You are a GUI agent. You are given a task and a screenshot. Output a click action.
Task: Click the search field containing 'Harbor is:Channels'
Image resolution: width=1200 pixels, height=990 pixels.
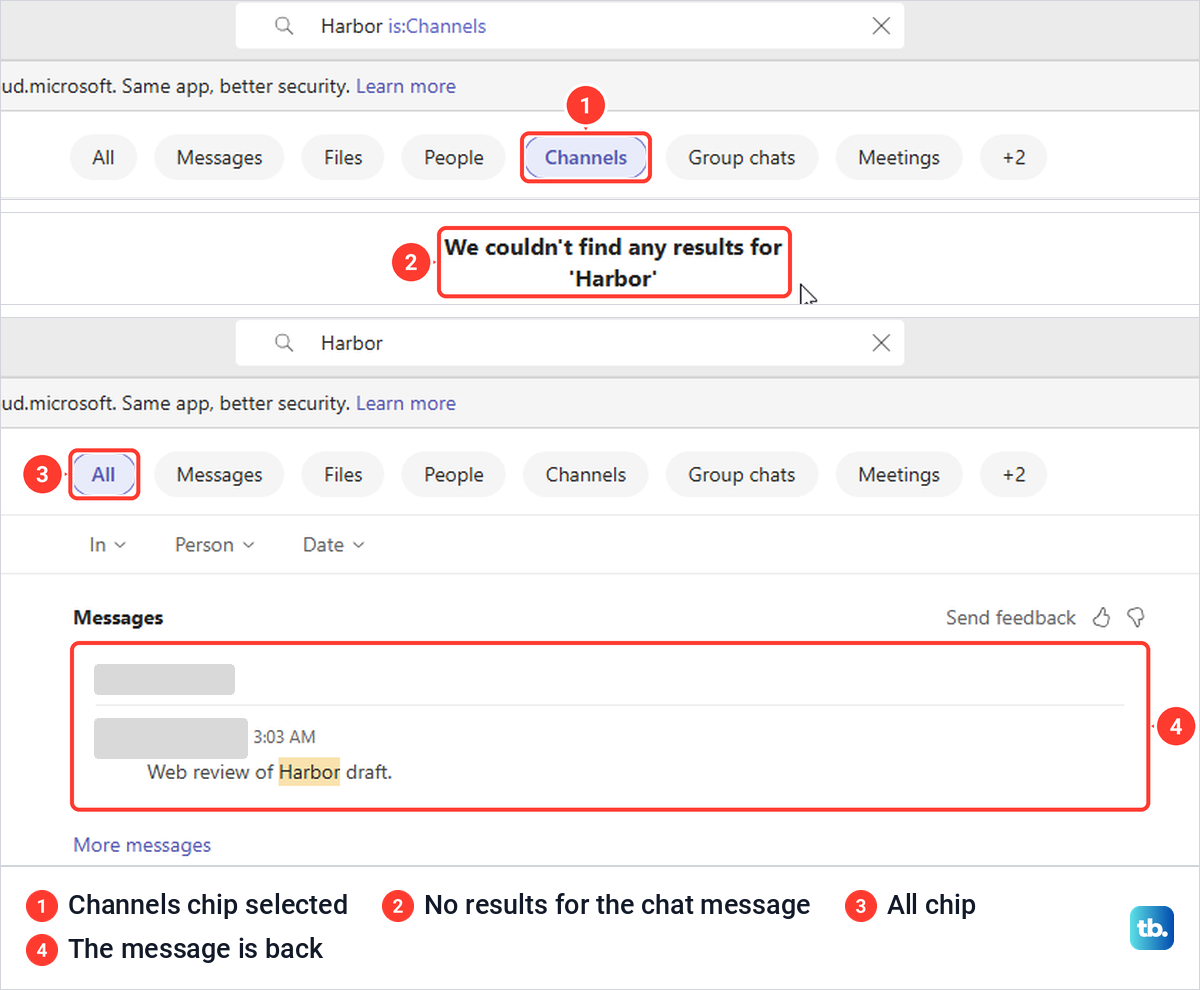(x=570, y=26)
